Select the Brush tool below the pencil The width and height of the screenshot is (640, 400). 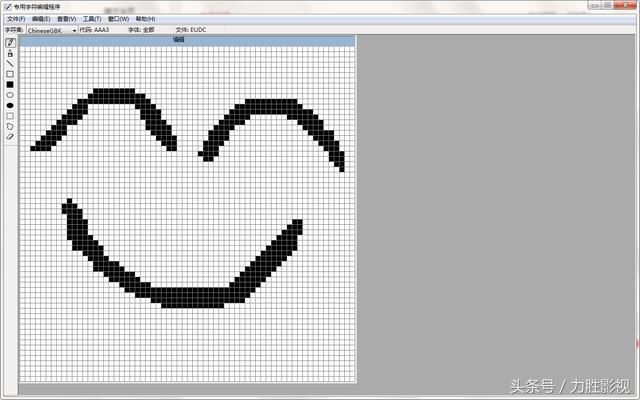pos(10,53)
